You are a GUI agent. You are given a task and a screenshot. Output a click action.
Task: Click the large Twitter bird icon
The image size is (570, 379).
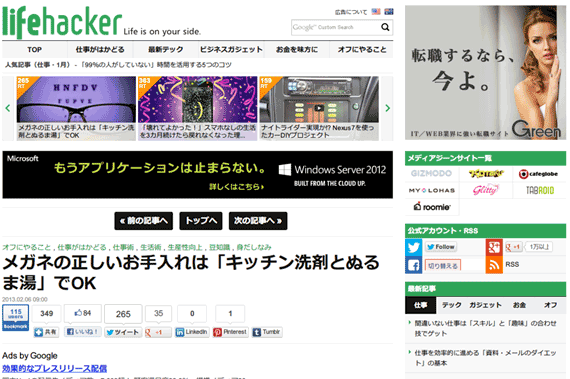414,247
